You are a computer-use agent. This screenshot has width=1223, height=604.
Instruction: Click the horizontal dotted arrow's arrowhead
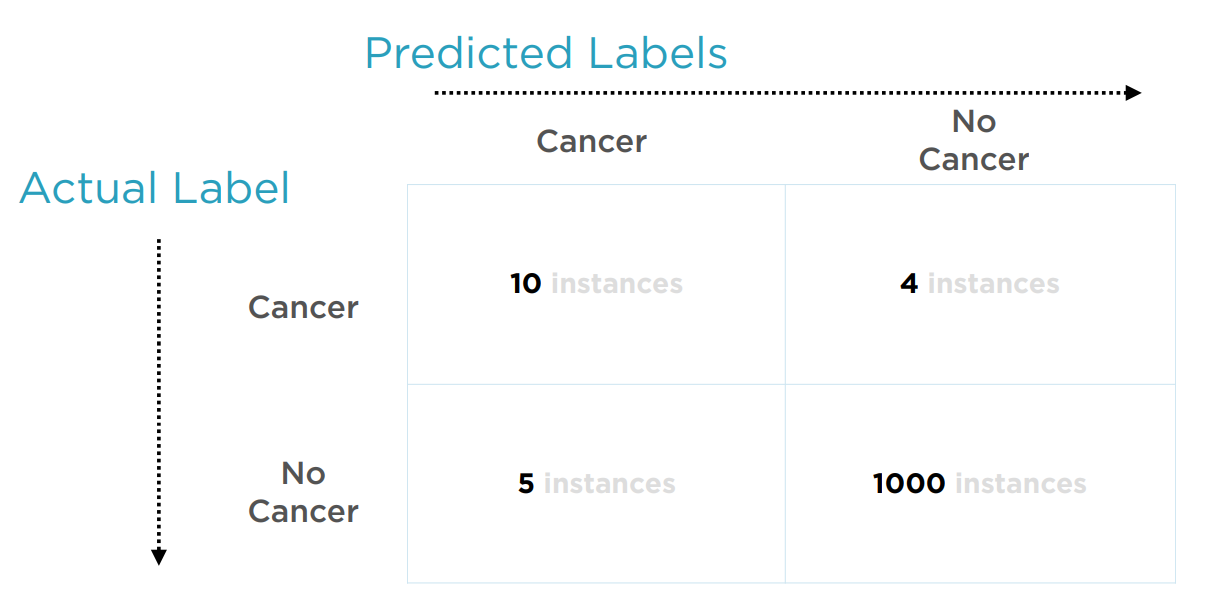point(1133,93)
